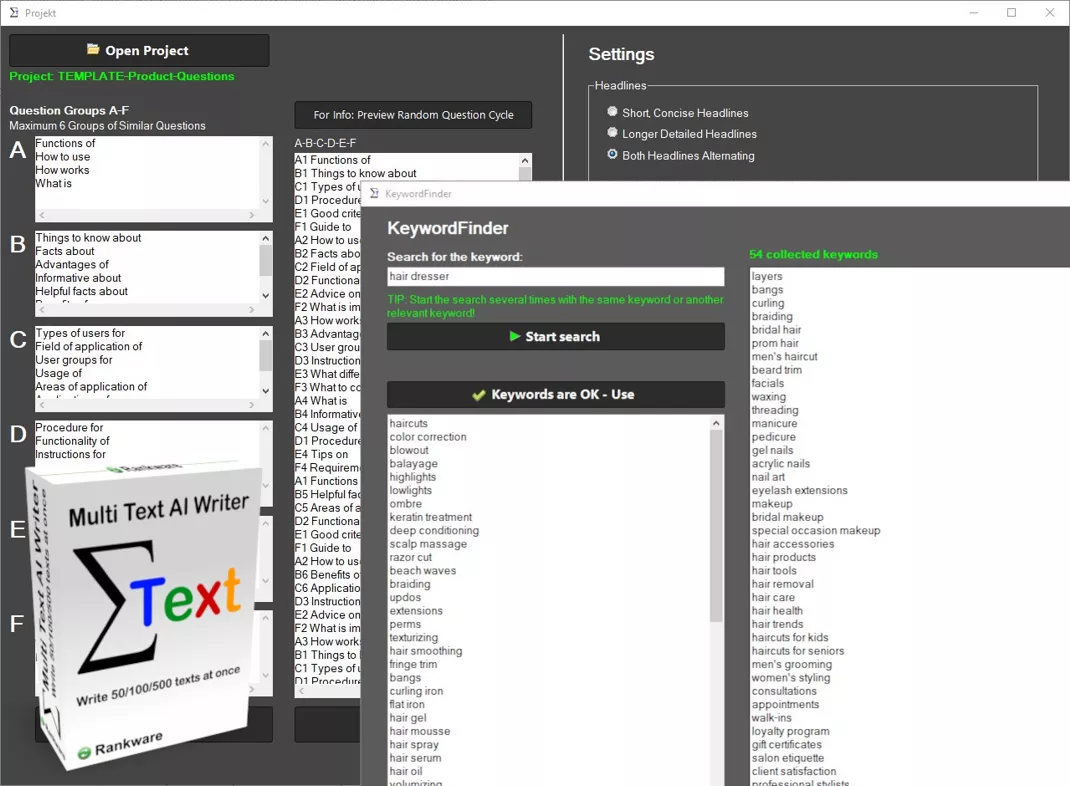Click keyword results list scroll up arrow

point(716,423)
